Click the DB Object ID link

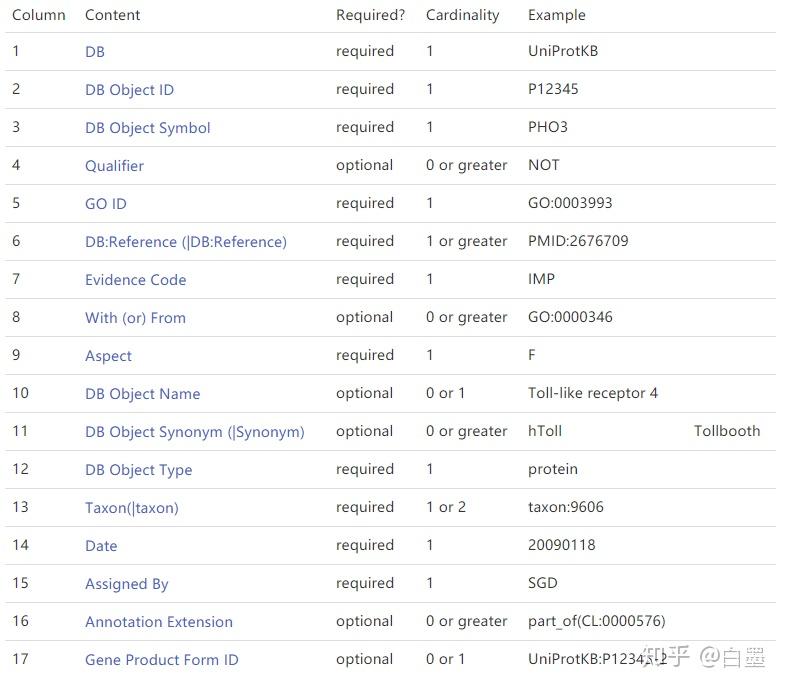(129, 90)
